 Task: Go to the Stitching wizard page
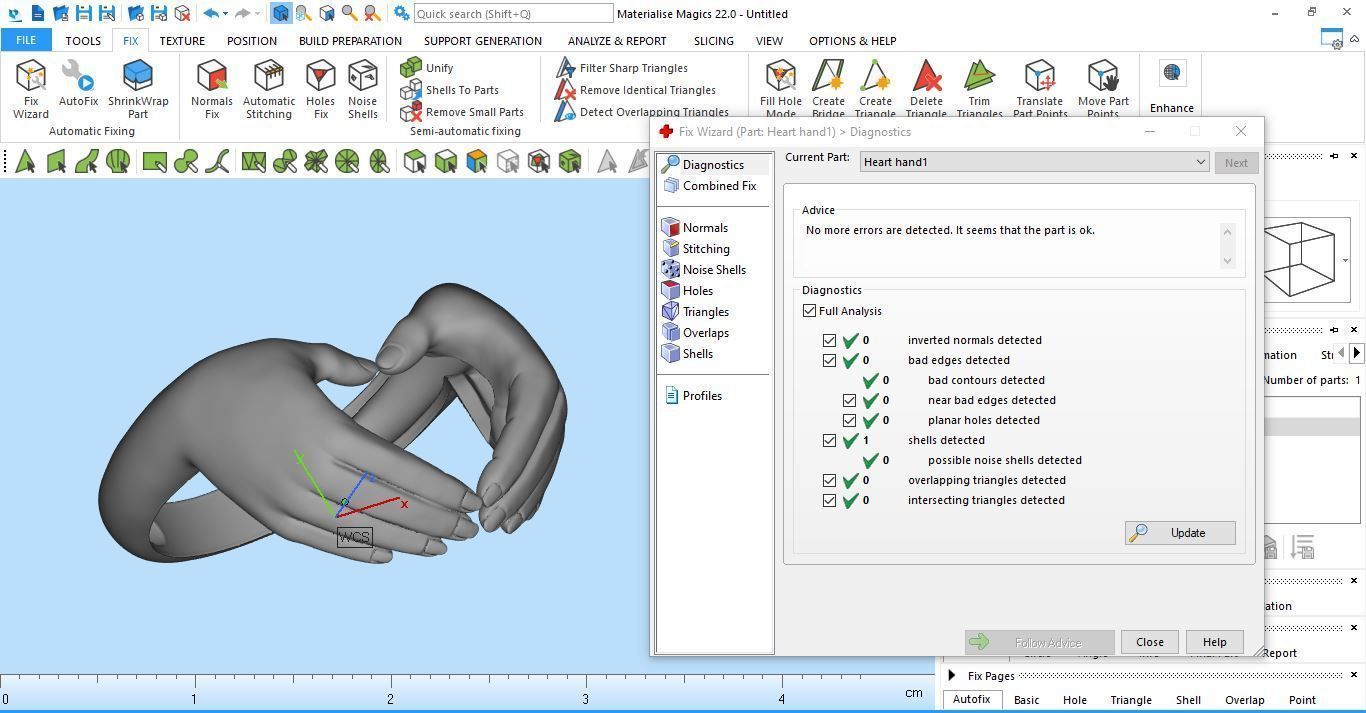click(x=696, y=249)
